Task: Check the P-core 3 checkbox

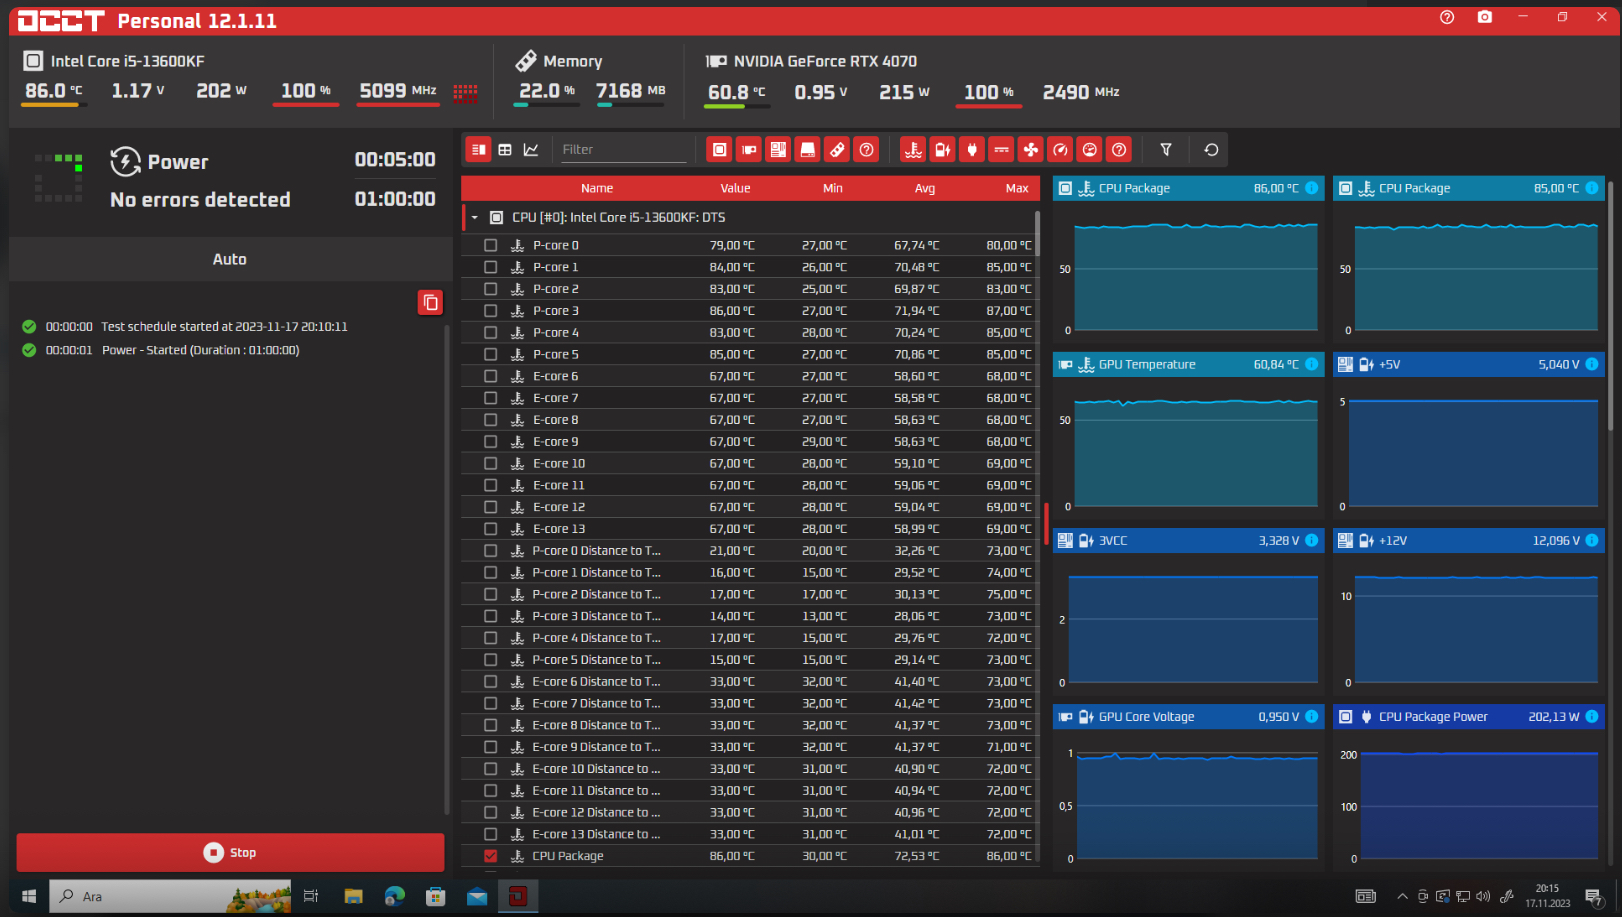Action: pyautogui.click(x=490, y=311)
